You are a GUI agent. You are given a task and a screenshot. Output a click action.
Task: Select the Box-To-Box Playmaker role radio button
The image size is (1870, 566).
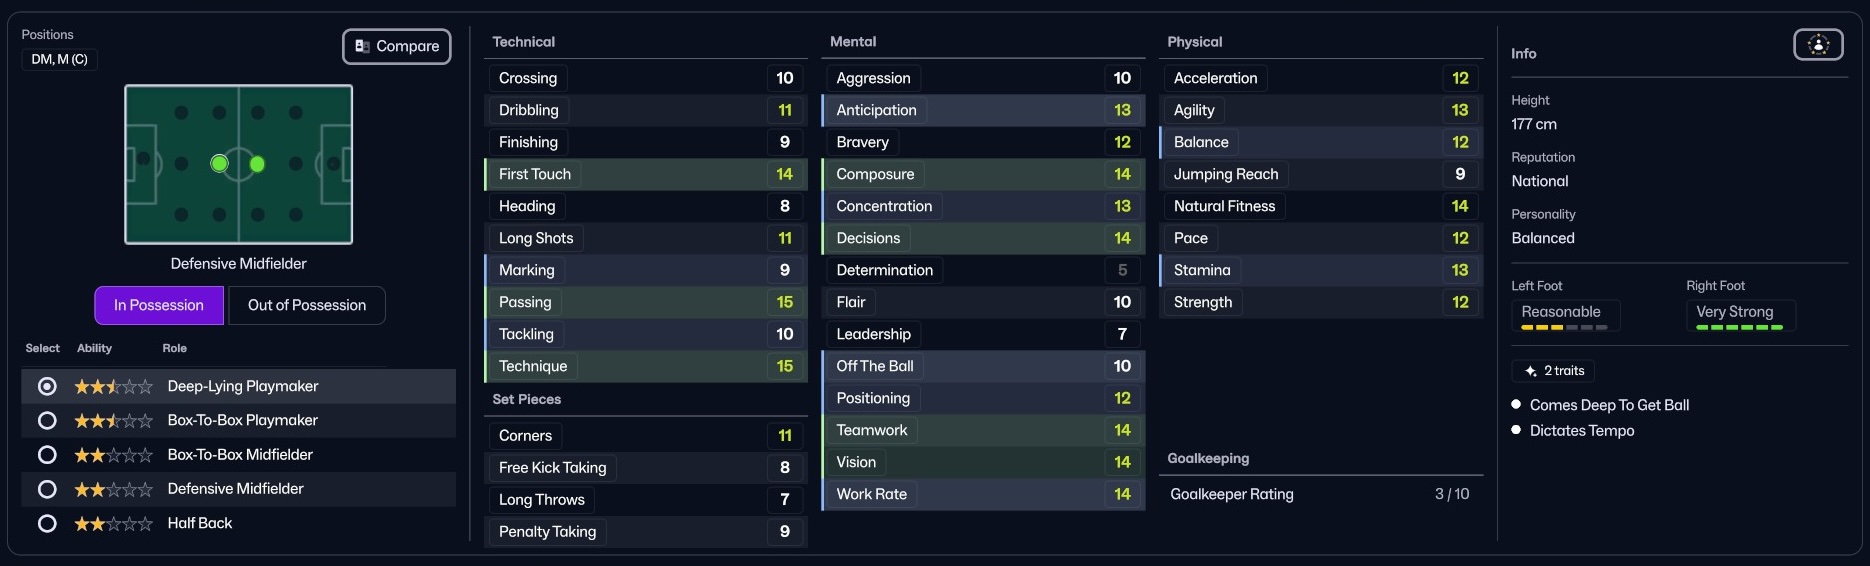pyautogui.click(x=47, y=421)
